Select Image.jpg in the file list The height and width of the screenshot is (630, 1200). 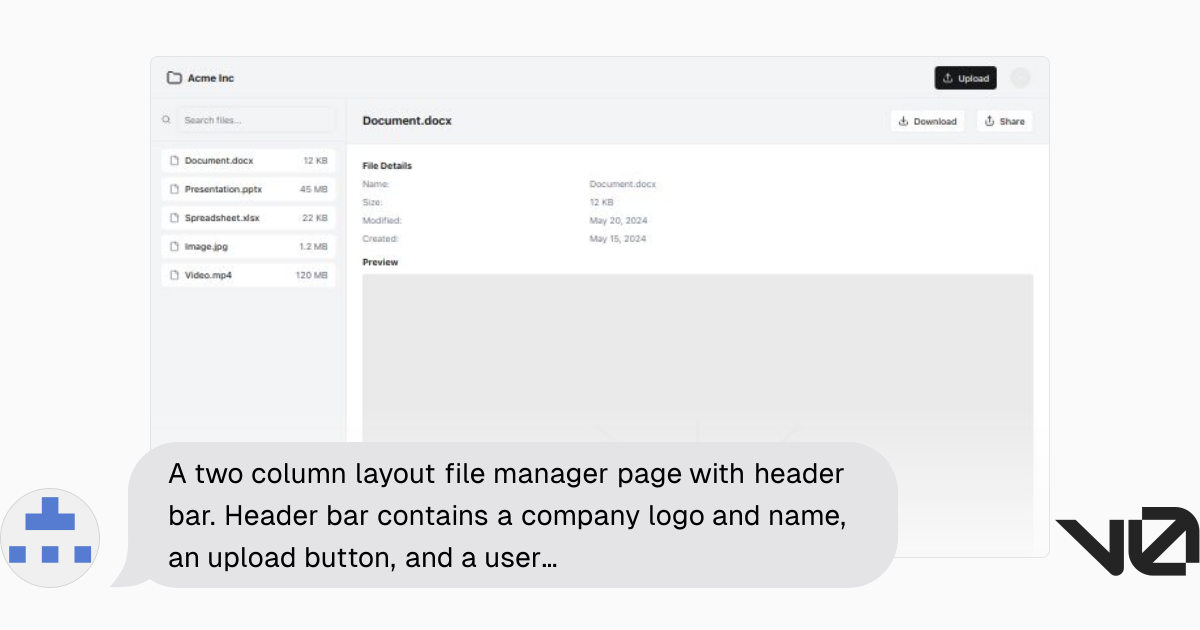[248, 246]
